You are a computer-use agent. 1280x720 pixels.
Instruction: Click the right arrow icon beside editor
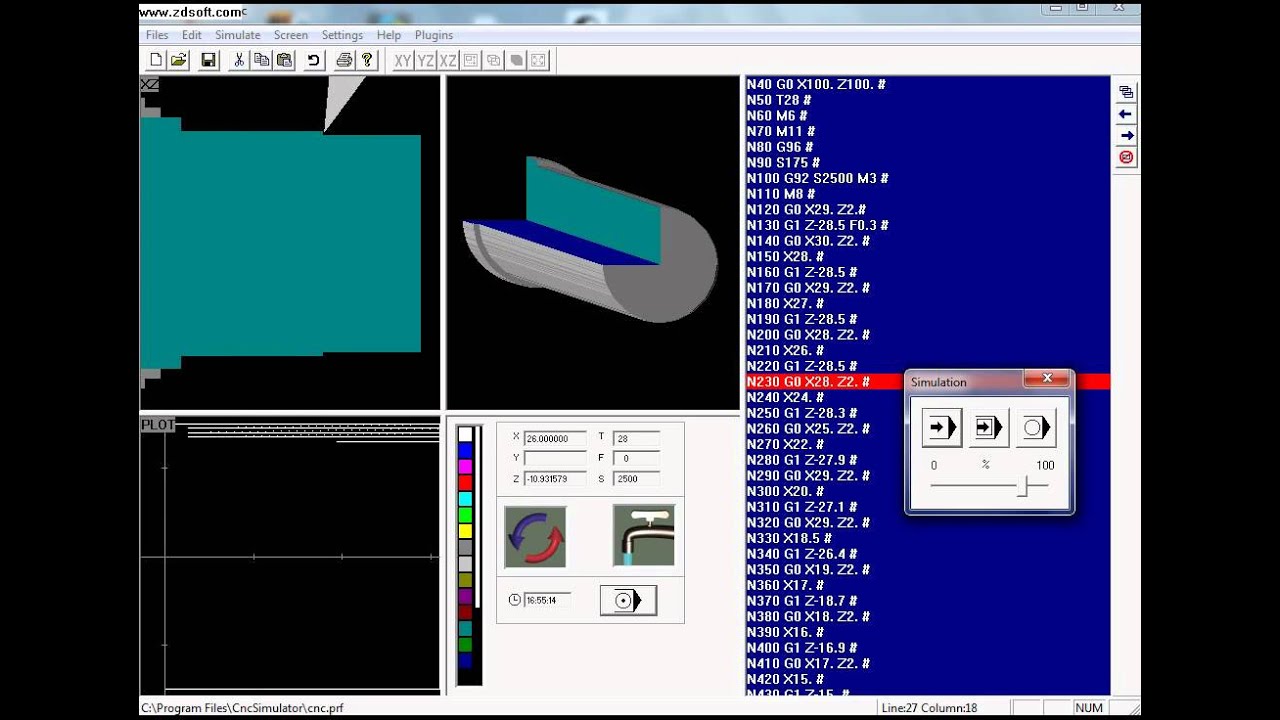pos(1126,136)
